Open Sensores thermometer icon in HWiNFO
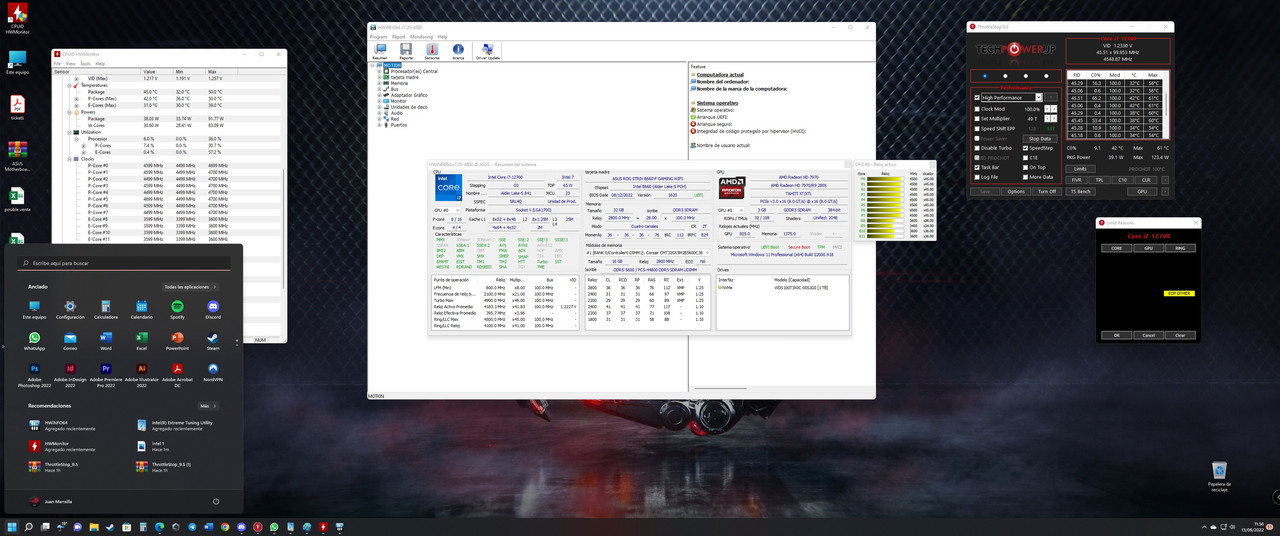This screenshot has height=536, width=1280. [x=432, y=51]
